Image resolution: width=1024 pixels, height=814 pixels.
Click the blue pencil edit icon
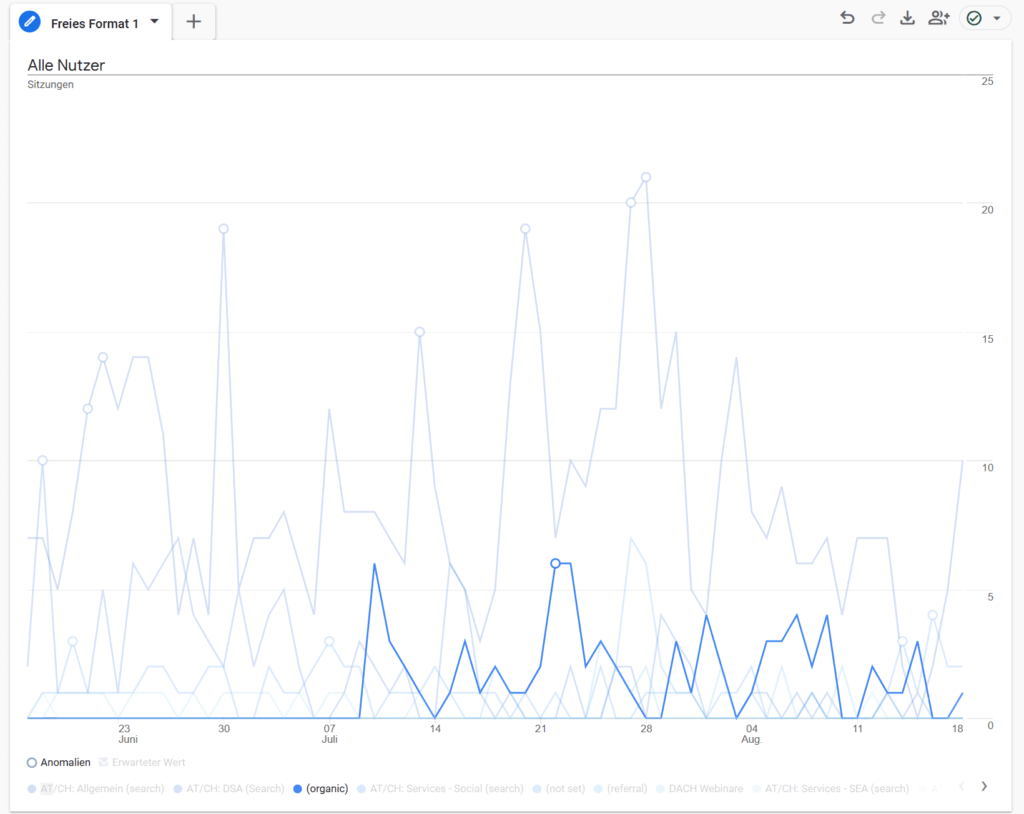coord(30,22)
